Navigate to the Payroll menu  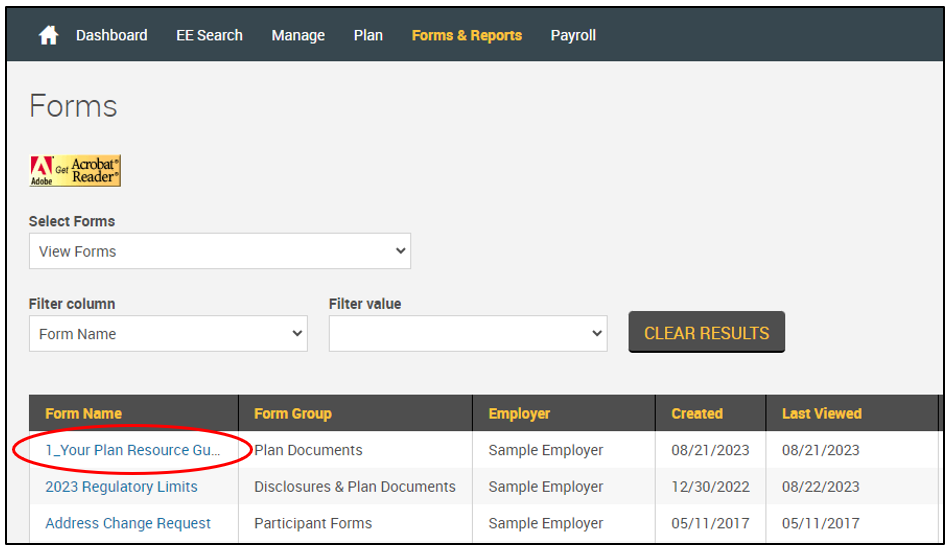[x=573, y=35]
